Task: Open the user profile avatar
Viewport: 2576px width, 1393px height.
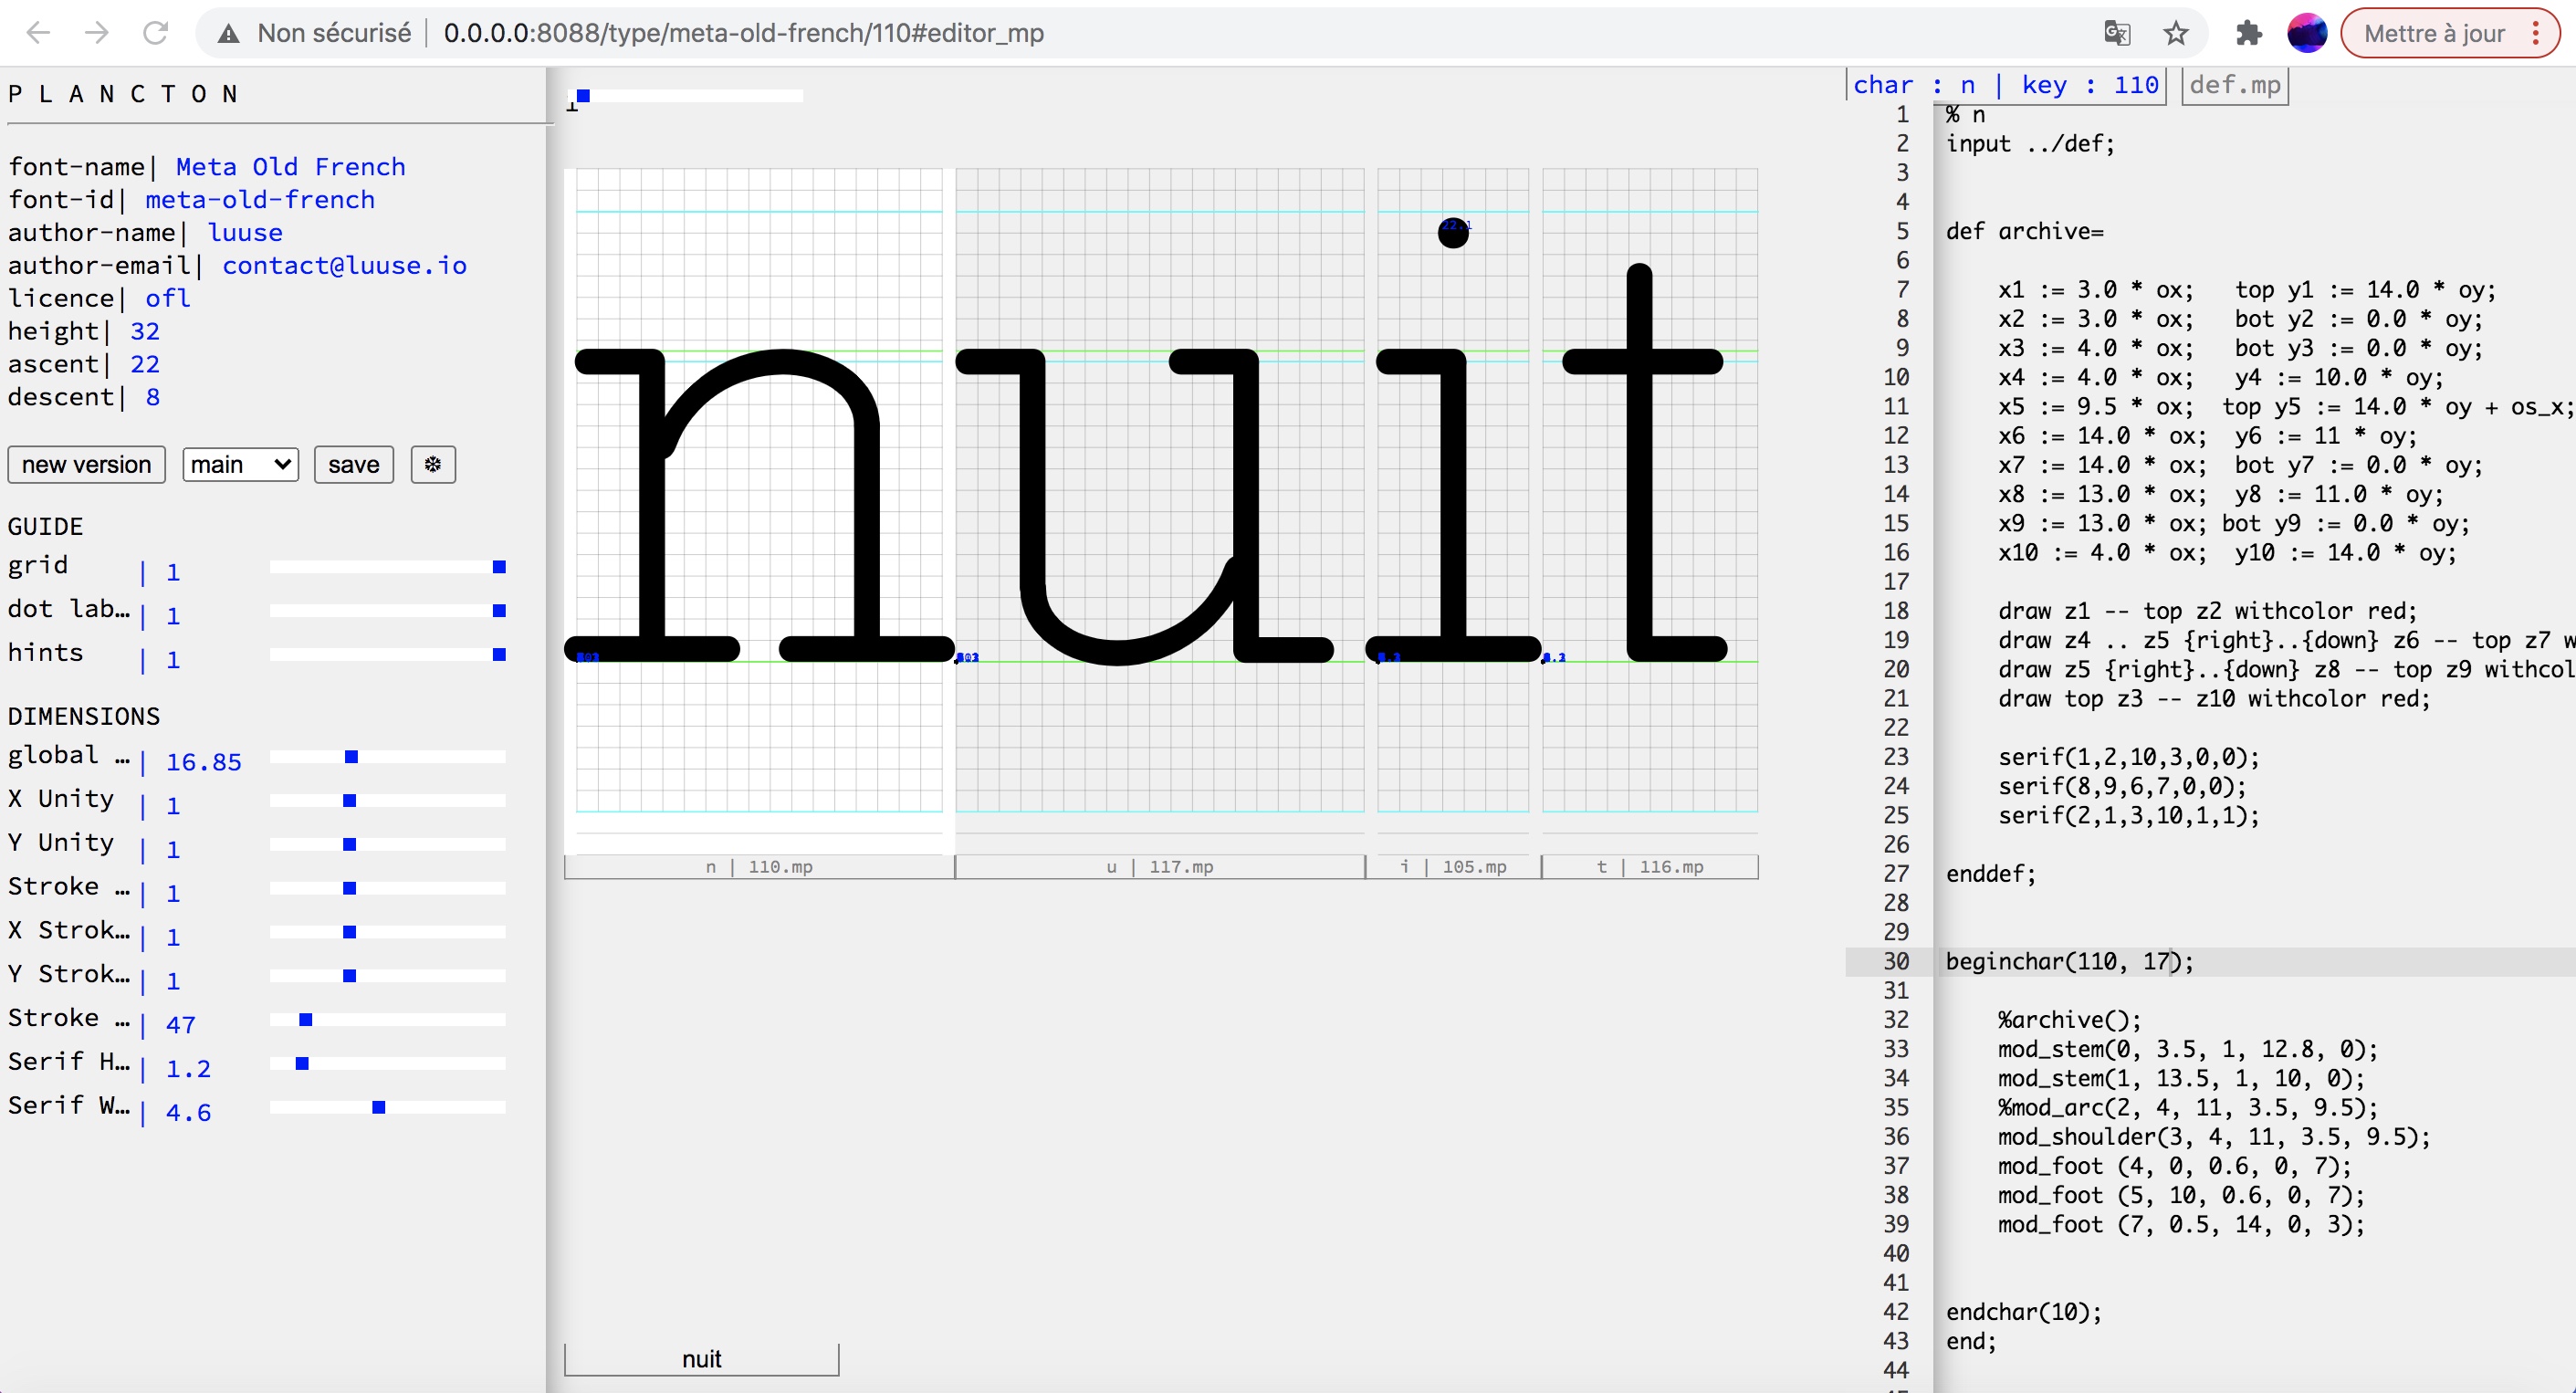Action: pos(2307,33)
